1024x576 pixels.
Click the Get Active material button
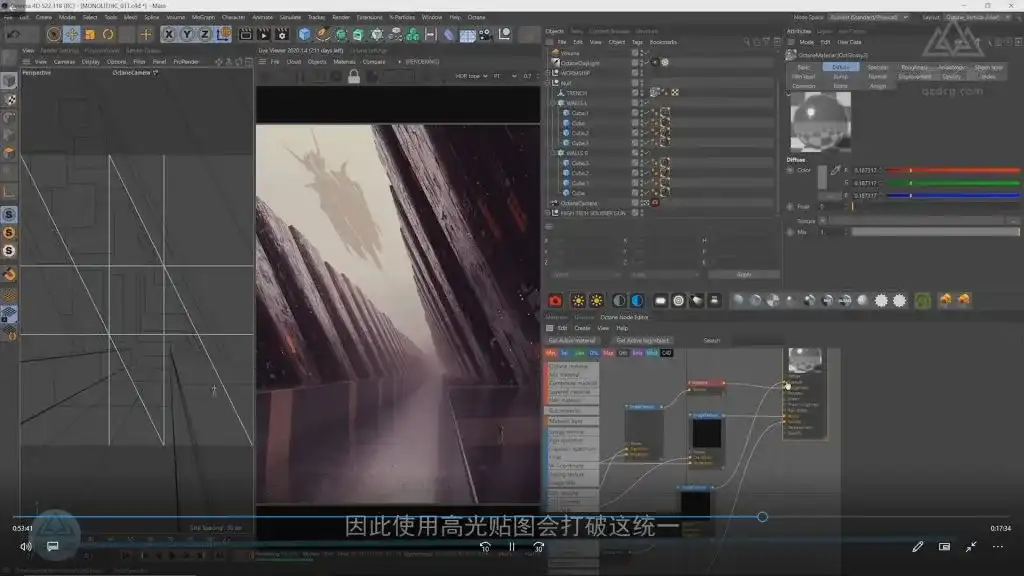(x=571, y=340)
